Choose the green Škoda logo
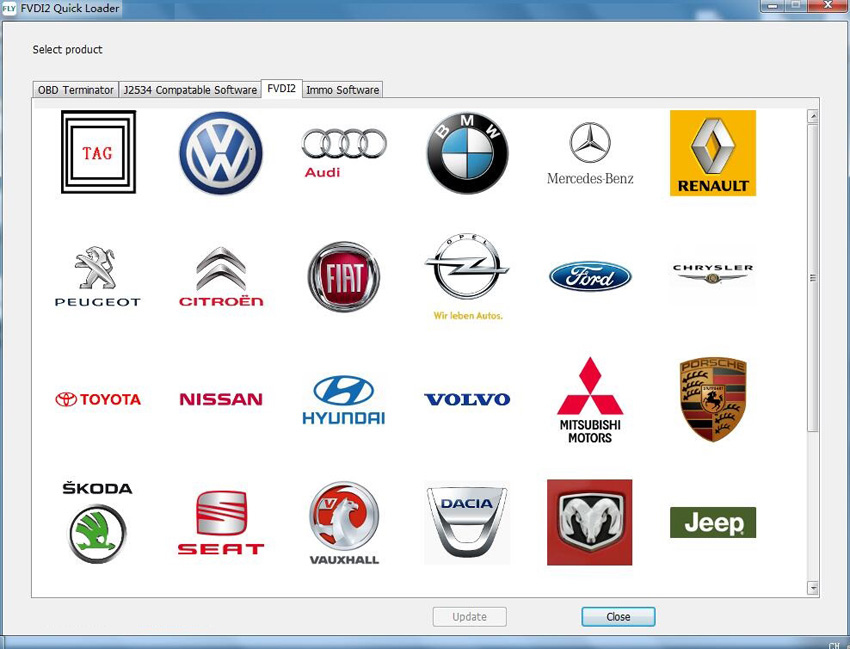 tap(98, 522)
